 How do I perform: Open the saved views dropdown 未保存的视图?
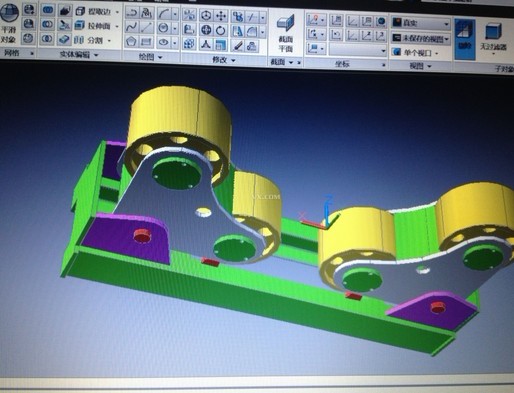[x=421, y=38]
